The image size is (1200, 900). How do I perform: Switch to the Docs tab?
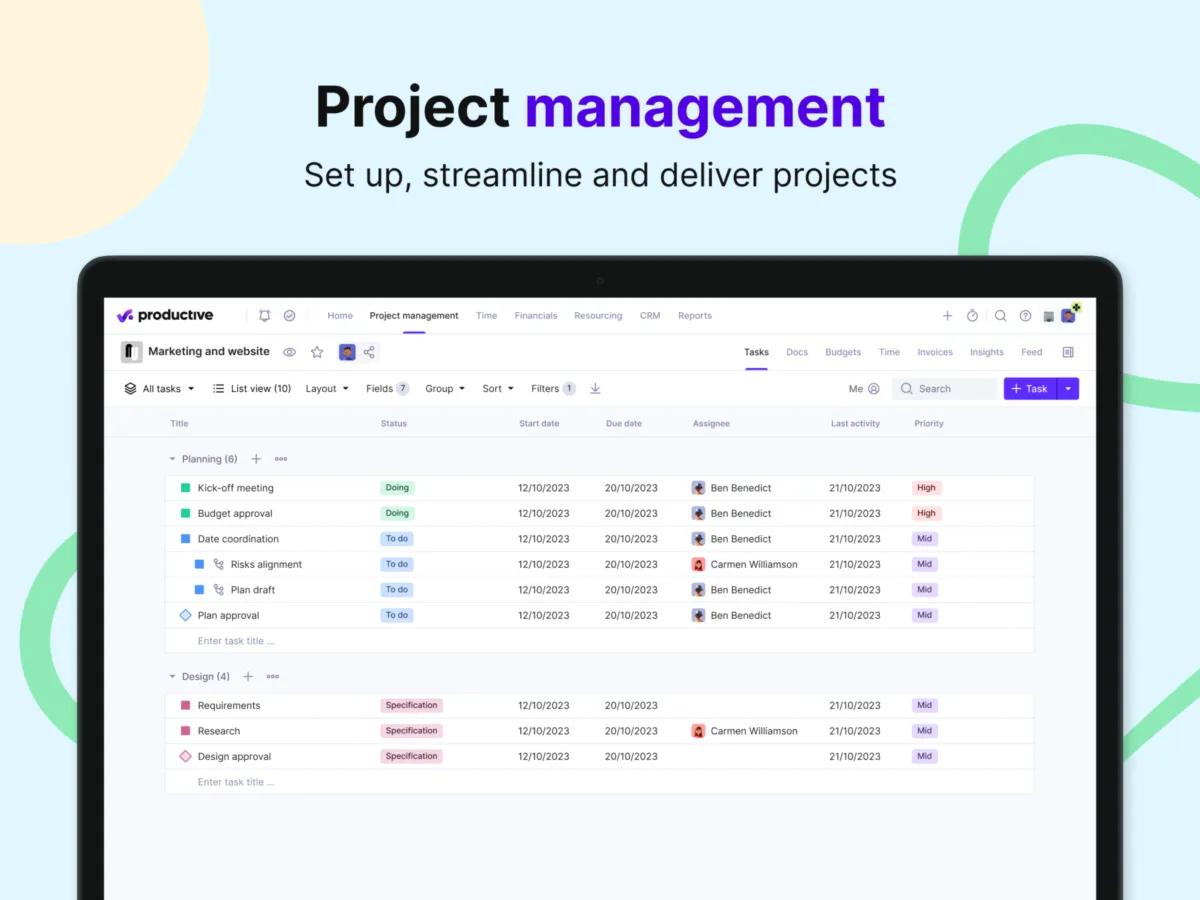click(797, 352)
